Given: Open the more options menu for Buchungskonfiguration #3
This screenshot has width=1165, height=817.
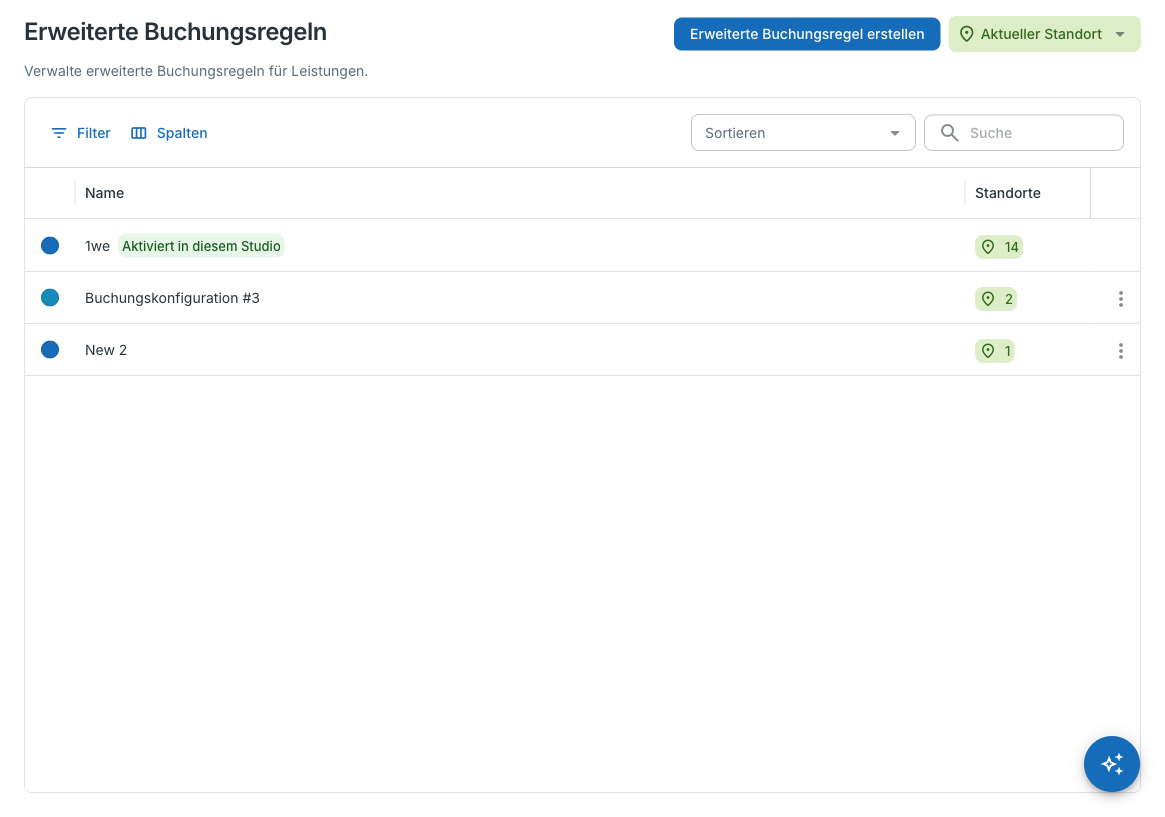Looking at the screenshot, I should pyautogui.click(x=1120, y=299).
